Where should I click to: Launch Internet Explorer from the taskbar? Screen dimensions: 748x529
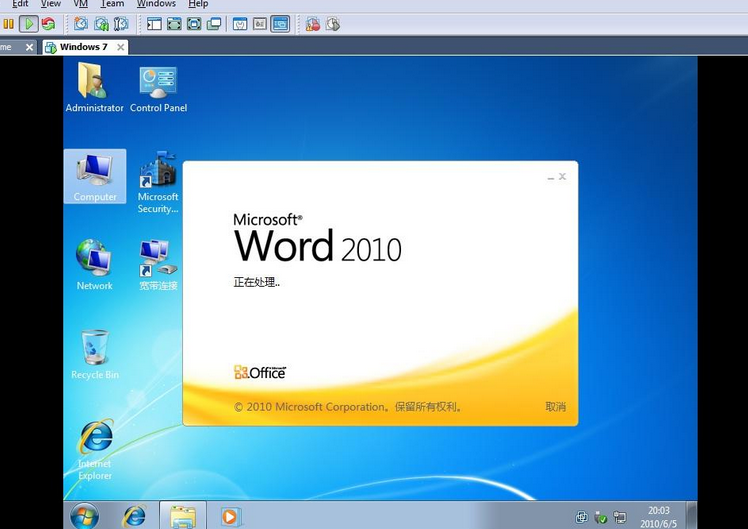[135, 516]
